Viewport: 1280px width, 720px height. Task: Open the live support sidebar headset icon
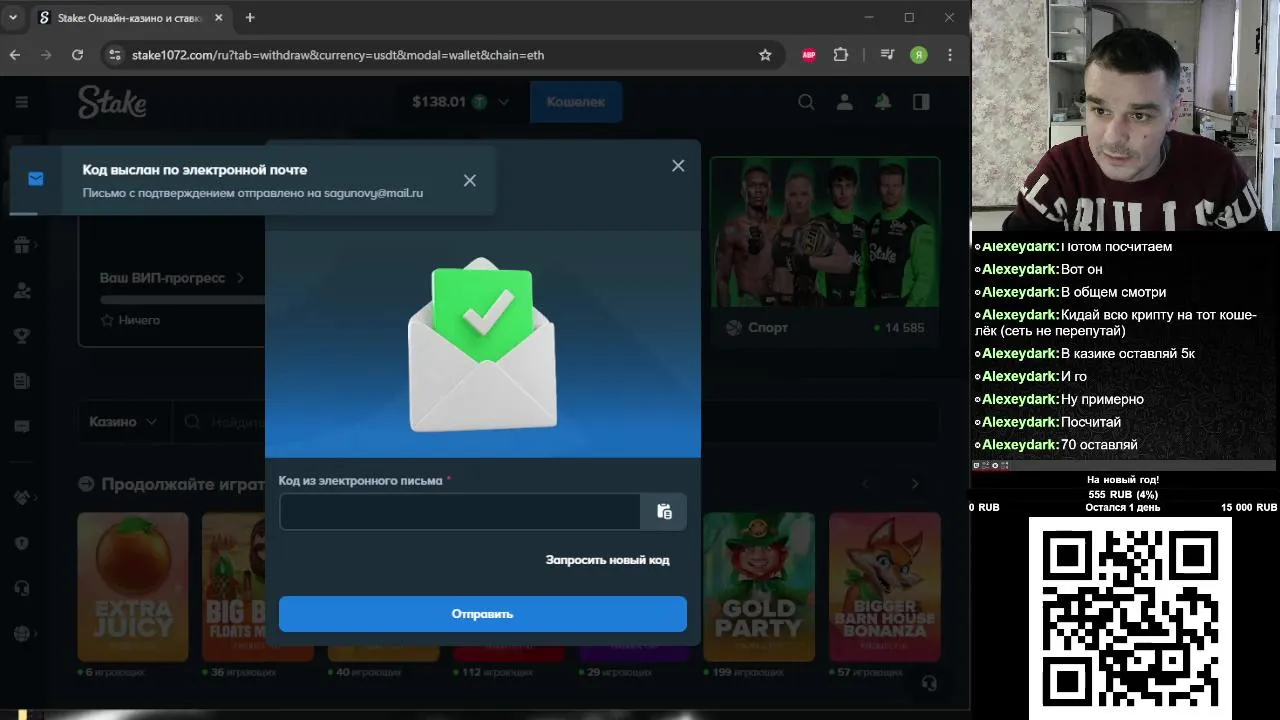(x=22, y=588)
